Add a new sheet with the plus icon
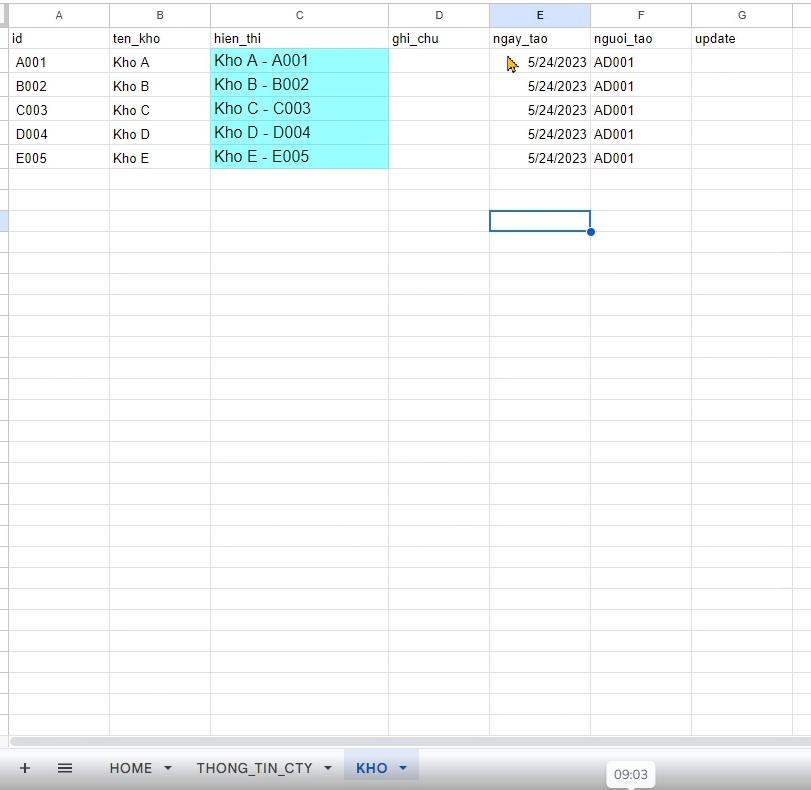 pos(25,768)
